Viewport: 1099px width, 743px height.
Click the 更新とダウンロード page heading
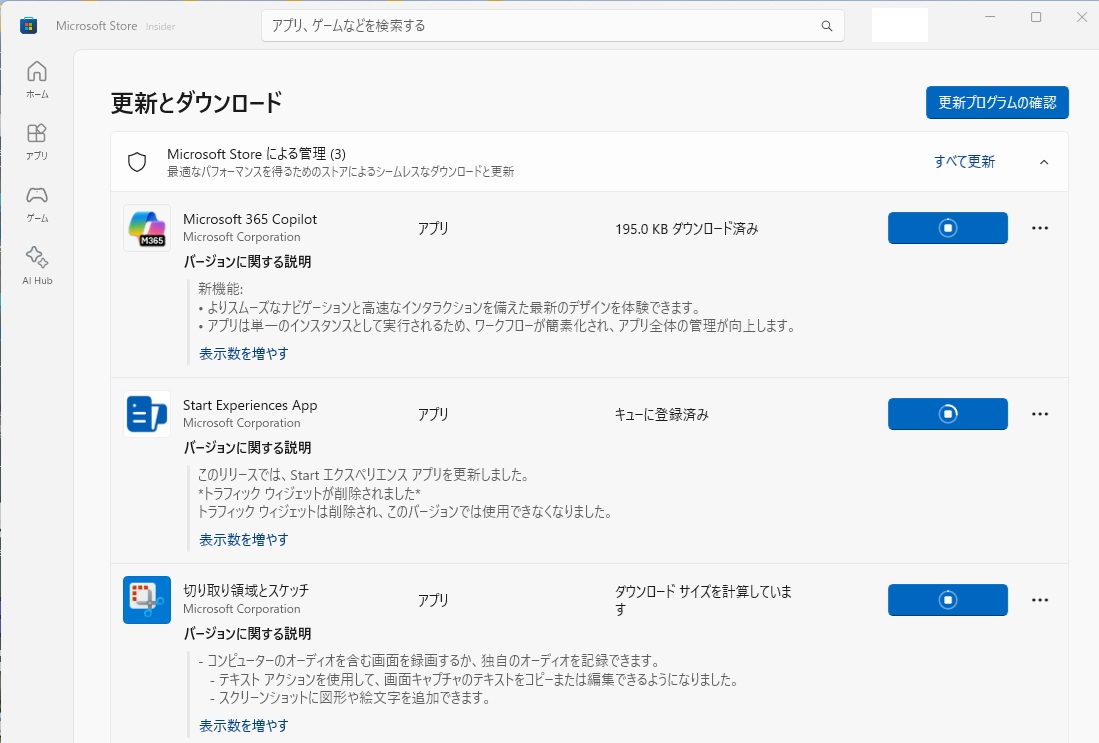(196, 102)
